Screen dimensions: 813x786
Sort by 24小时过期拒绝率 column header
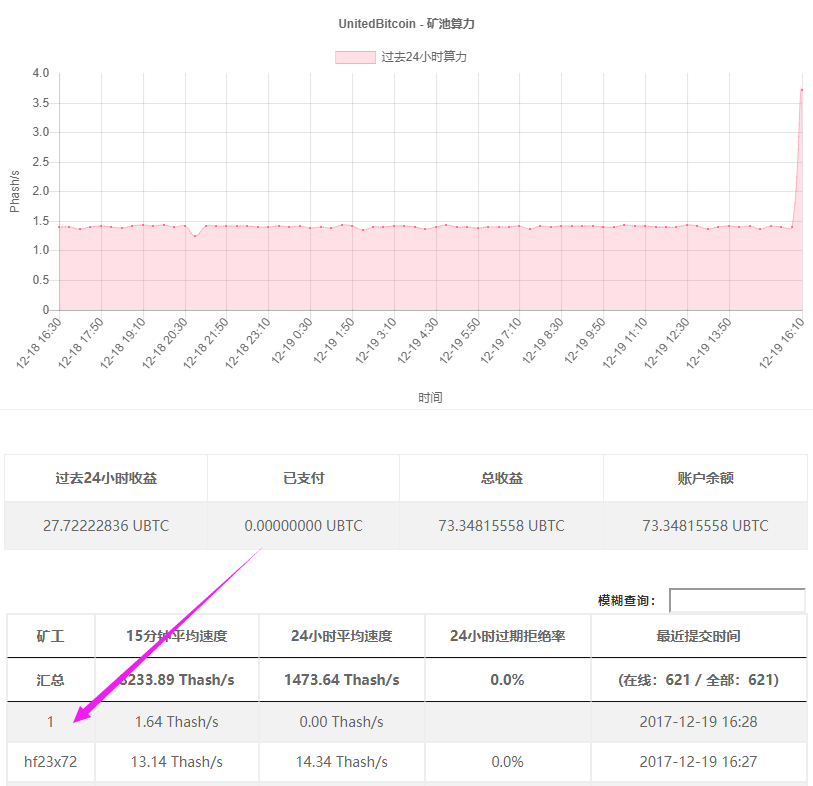507,636
